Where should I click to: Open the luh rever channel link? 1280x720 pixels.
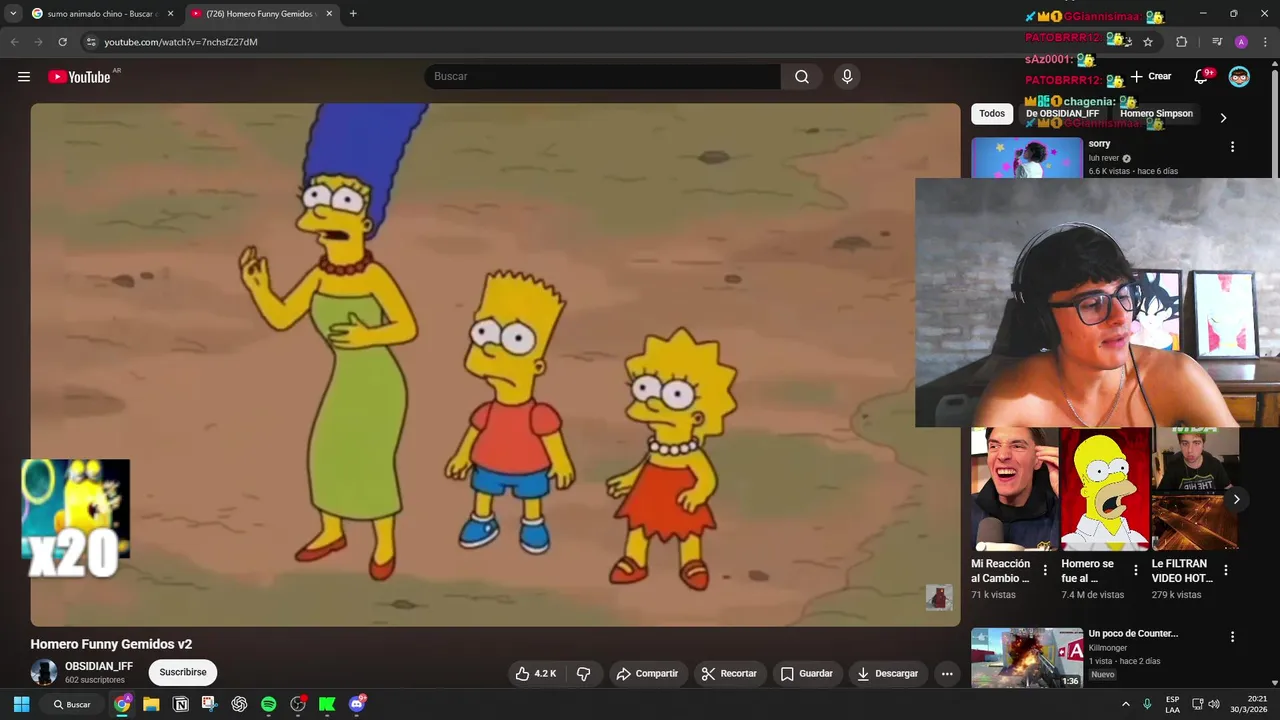1104,158
